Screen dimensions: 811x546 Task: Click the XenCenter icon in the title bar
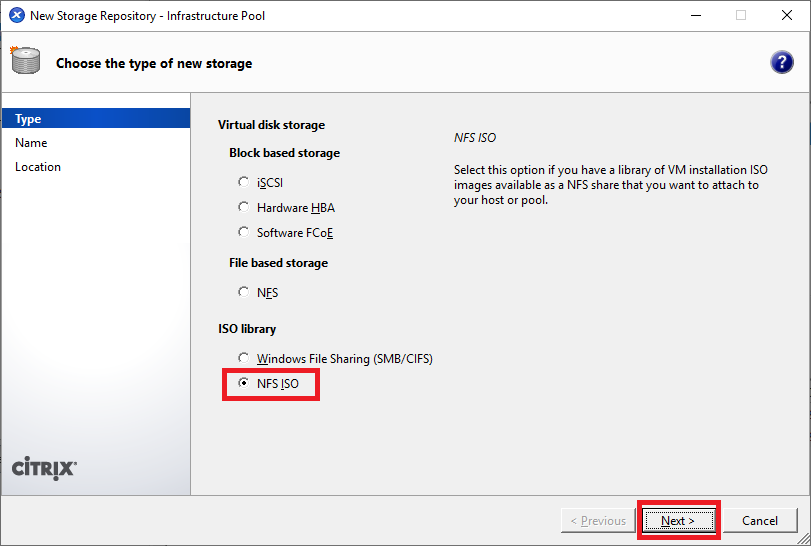point(16,16)
